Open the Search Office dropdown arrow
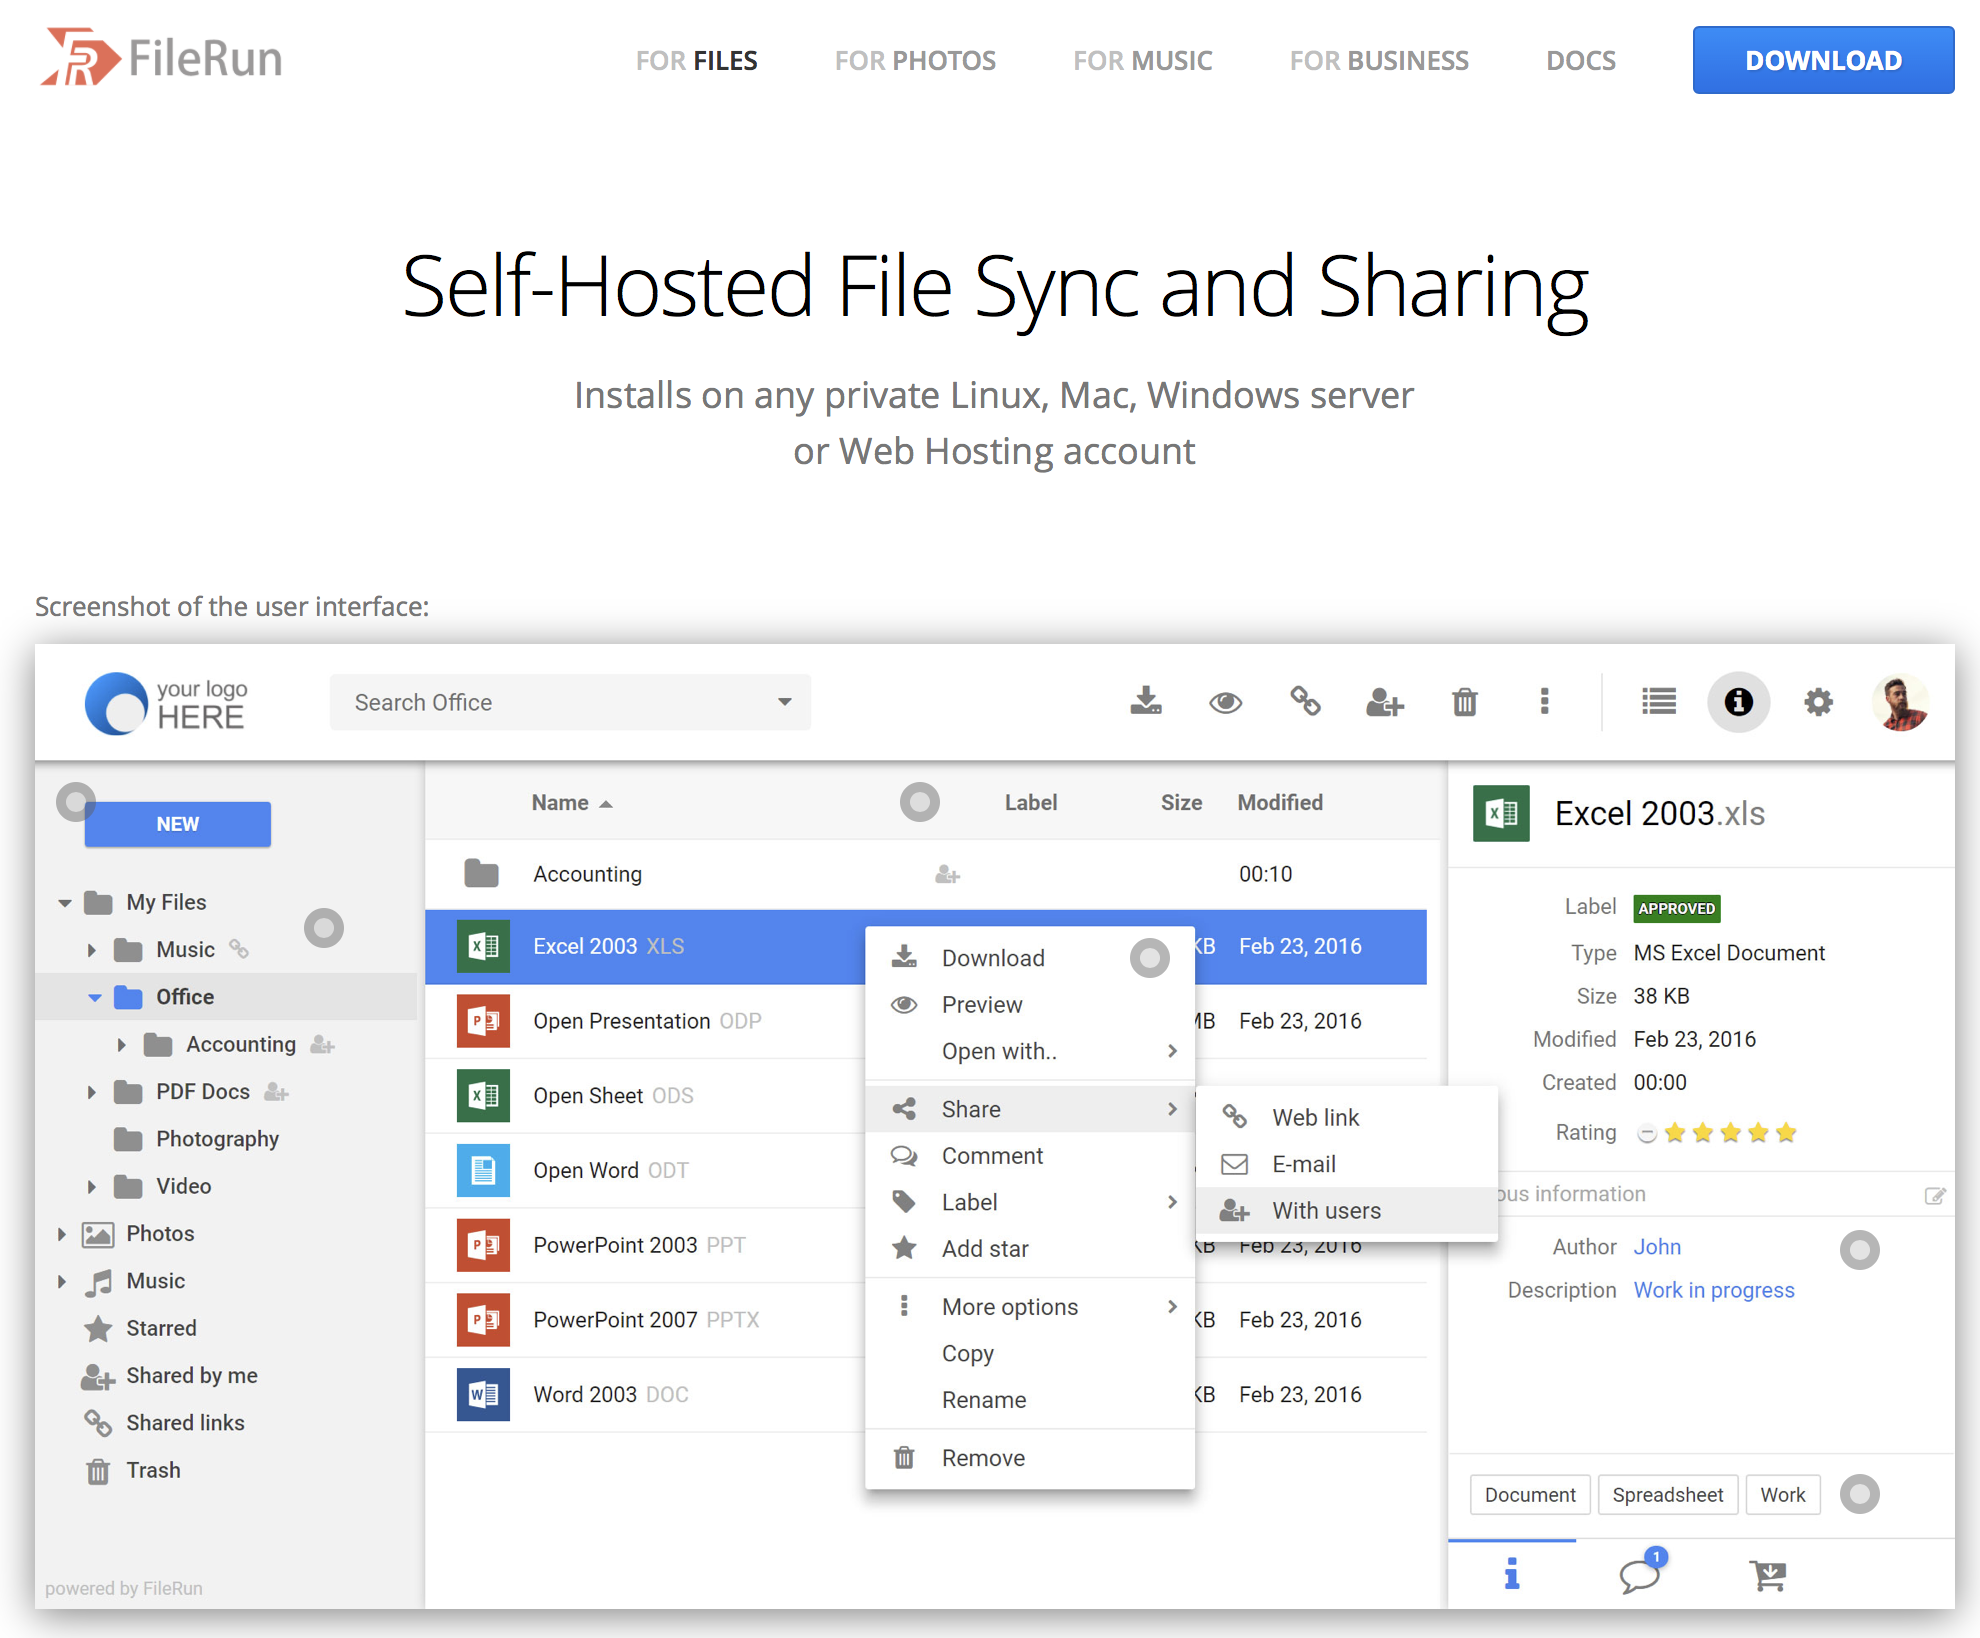1980x1638 pixels. [x=785, y=702]
